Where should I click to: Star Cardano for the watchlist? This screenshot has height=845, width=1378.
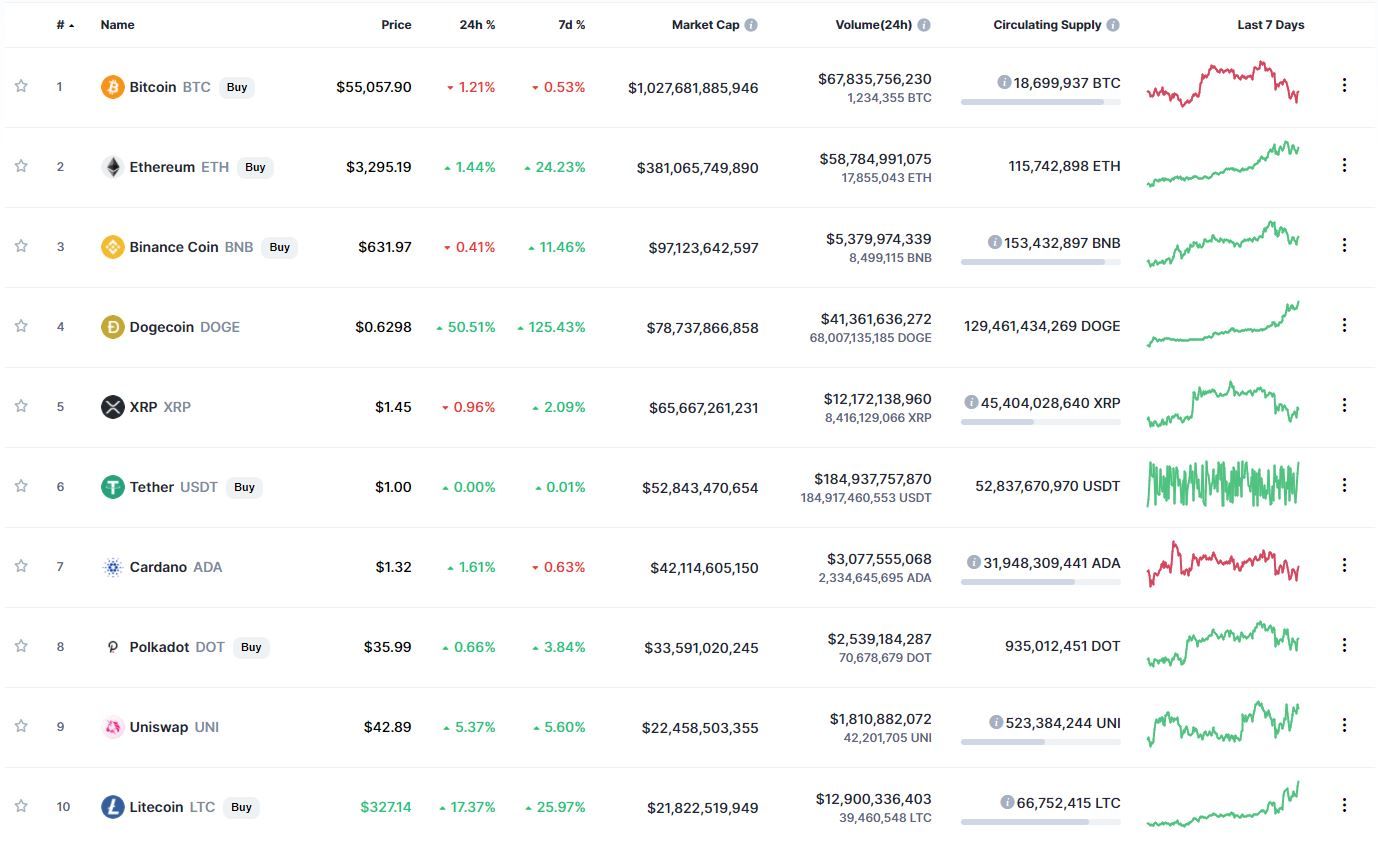21,566
